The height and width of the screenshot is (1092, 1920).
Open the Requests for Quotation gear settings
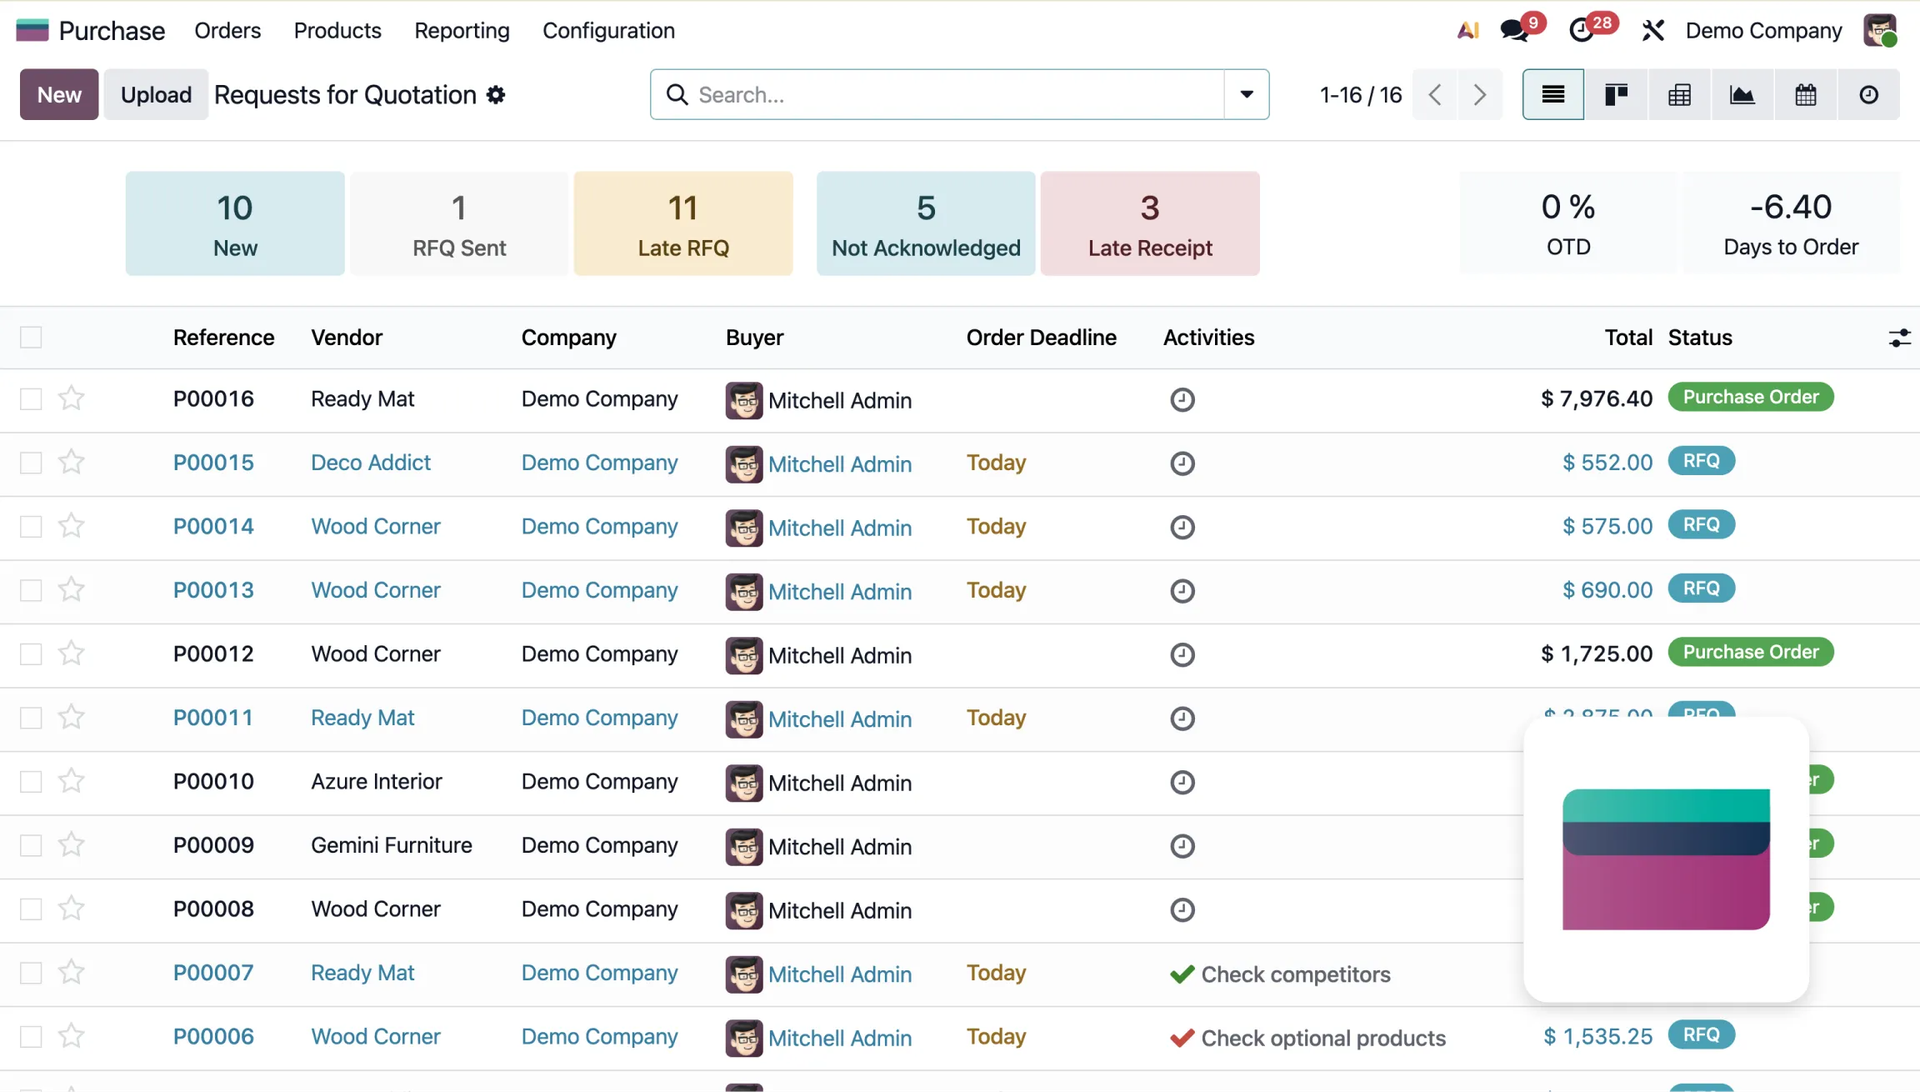coord(496,95)
